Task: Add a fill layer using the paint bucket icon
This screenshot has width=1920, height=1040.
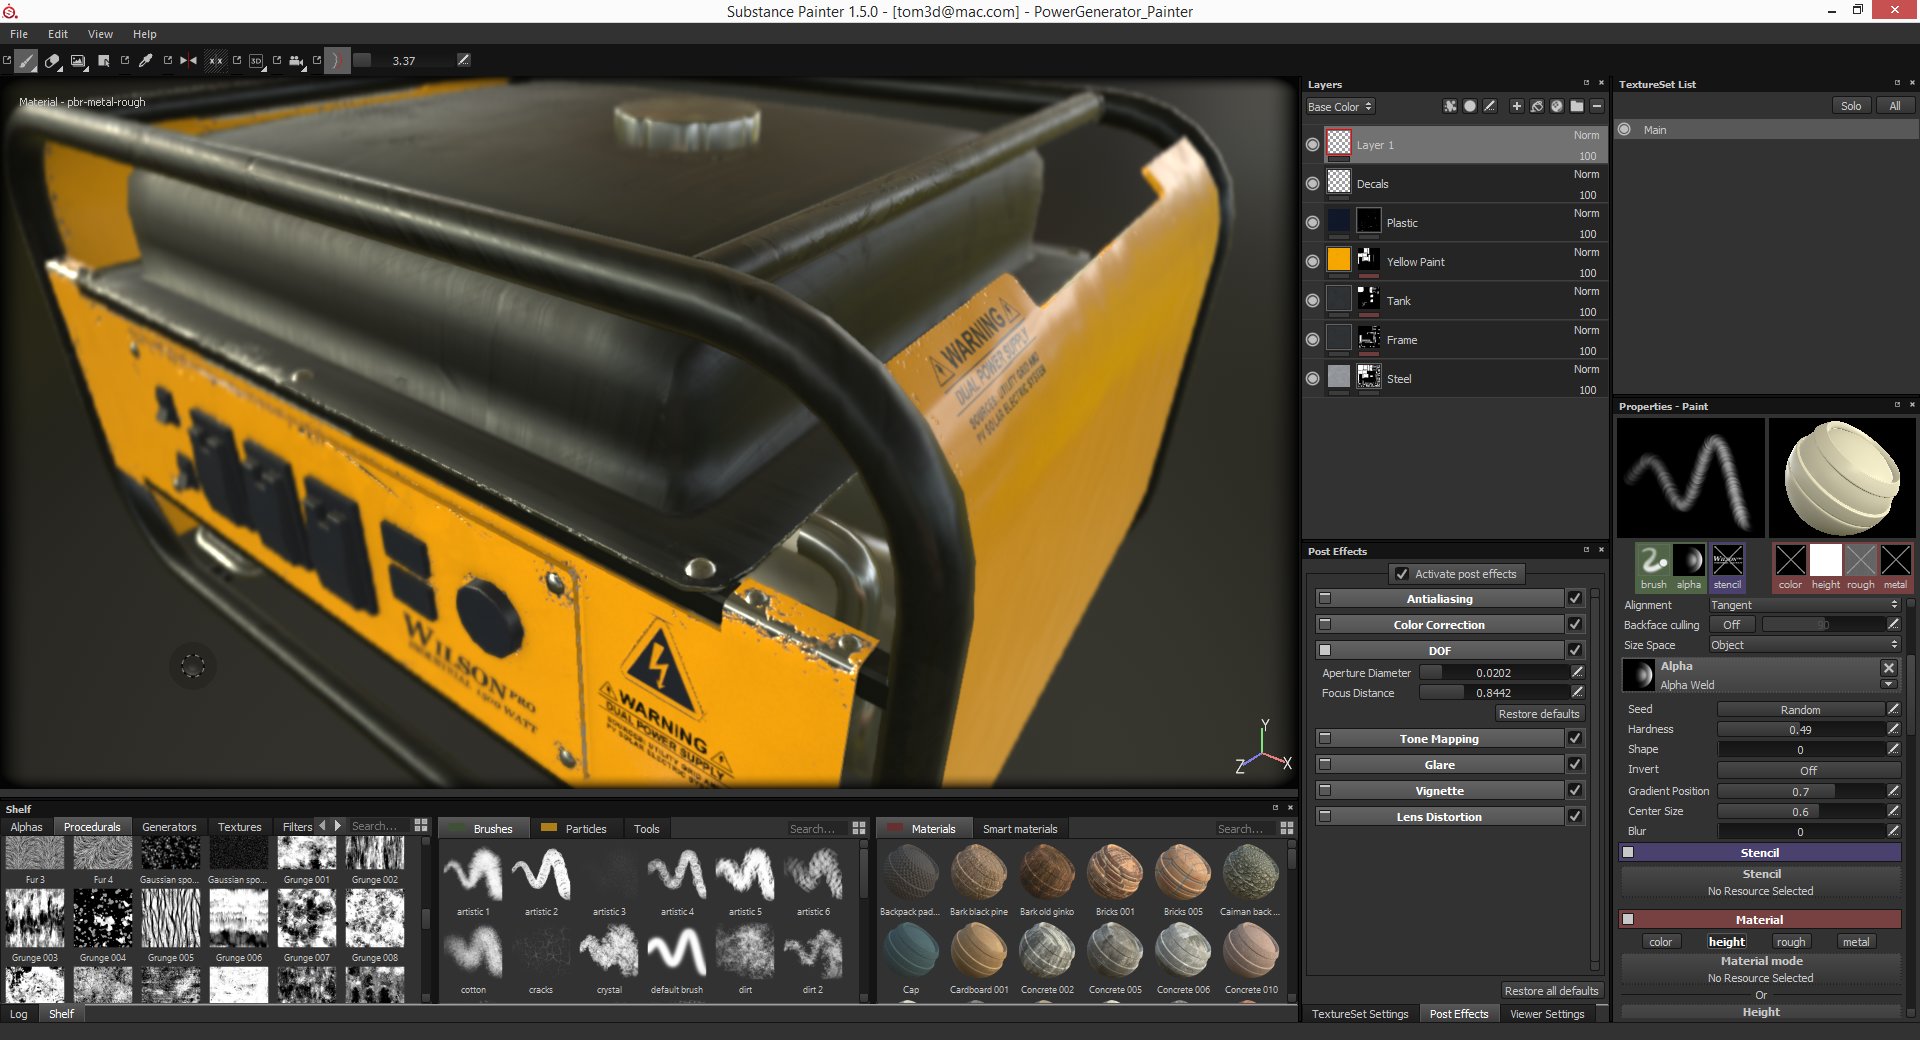Action: (1537, 106)
